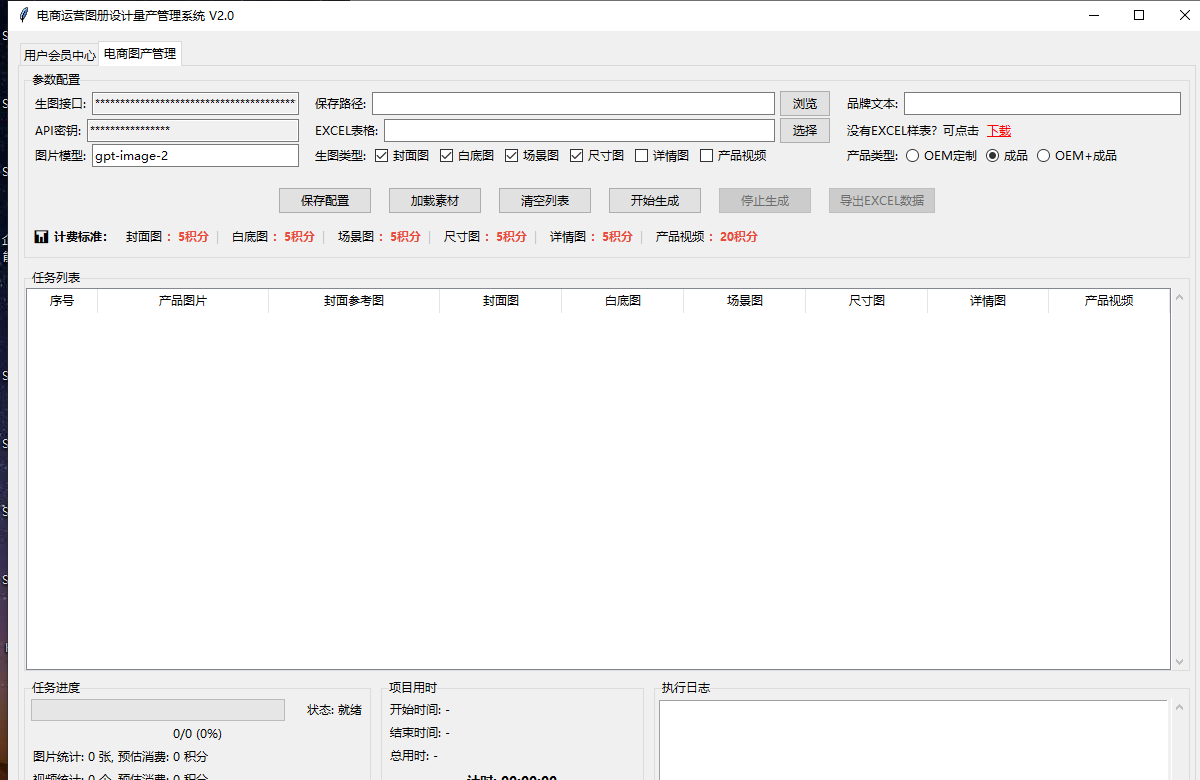Image resolution: width=1200 pixels, height=780 pixels.
Task: Save settings with the 保存配置 button
Action: tap(325, 201)
